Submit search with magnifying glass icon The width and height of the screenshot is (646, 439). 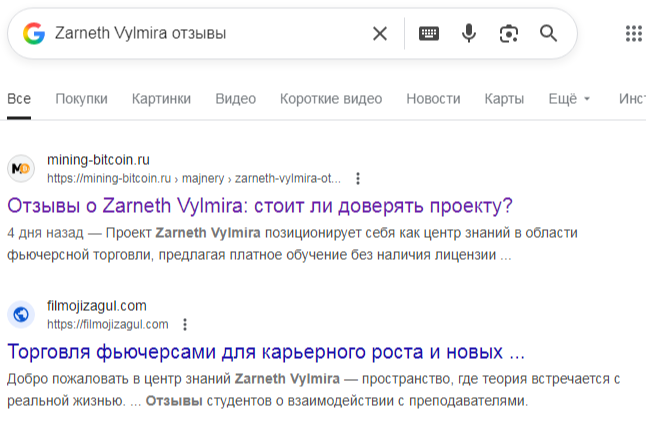pyautogui.click(x=548, y=34)
